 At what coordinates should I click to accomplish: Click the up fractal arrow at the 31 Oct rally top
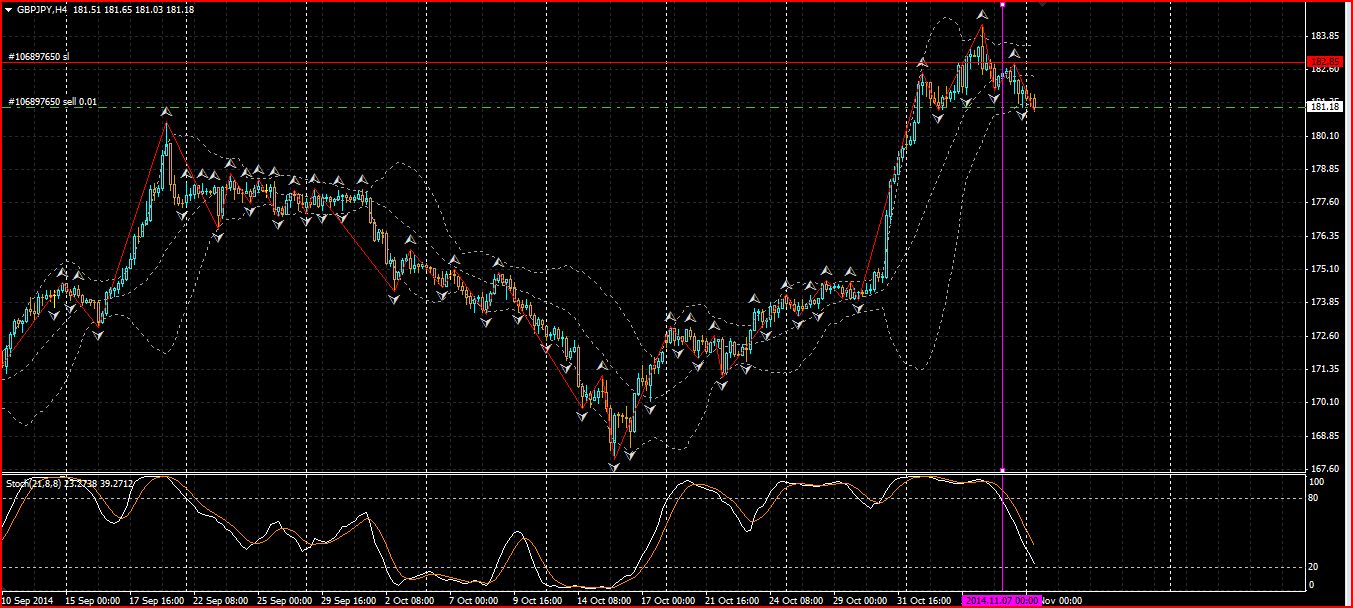922,63
